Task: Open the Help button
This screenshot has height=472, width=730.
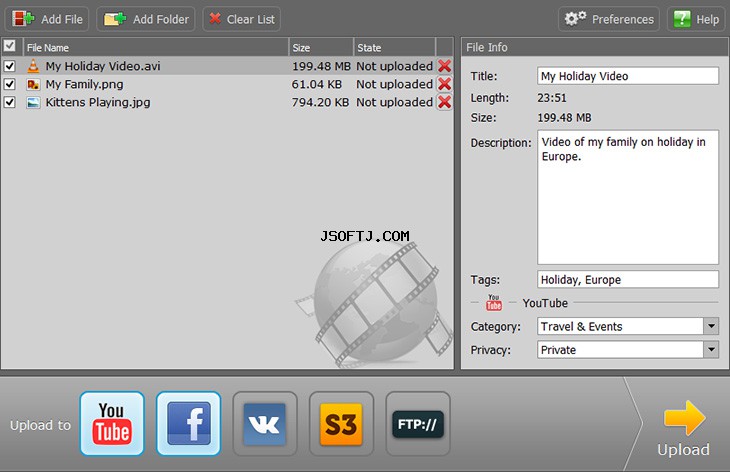Action: (696, 19)
